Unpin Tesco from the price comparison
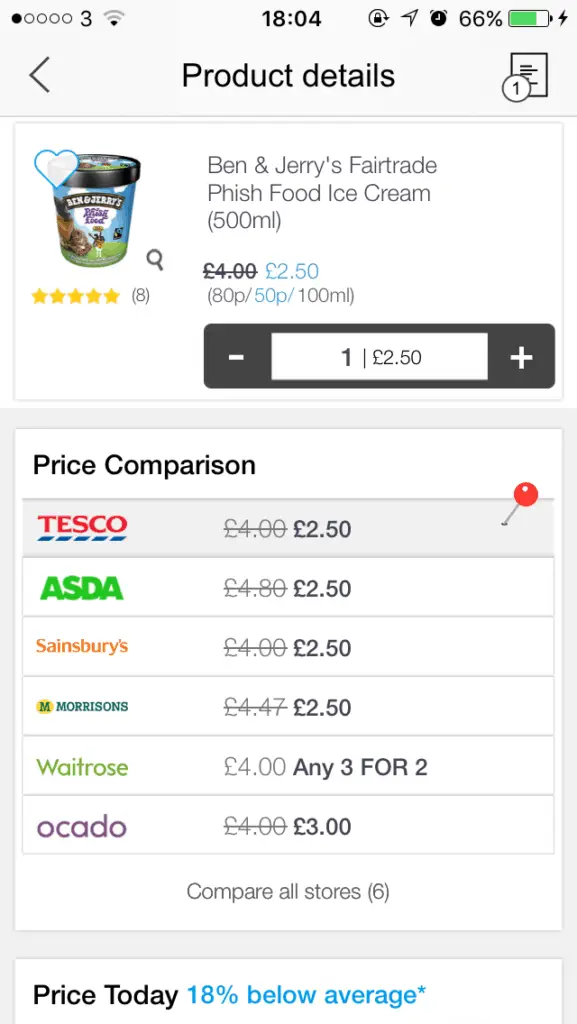Viewport: 577px width, 1024px height. pos(525,493)
